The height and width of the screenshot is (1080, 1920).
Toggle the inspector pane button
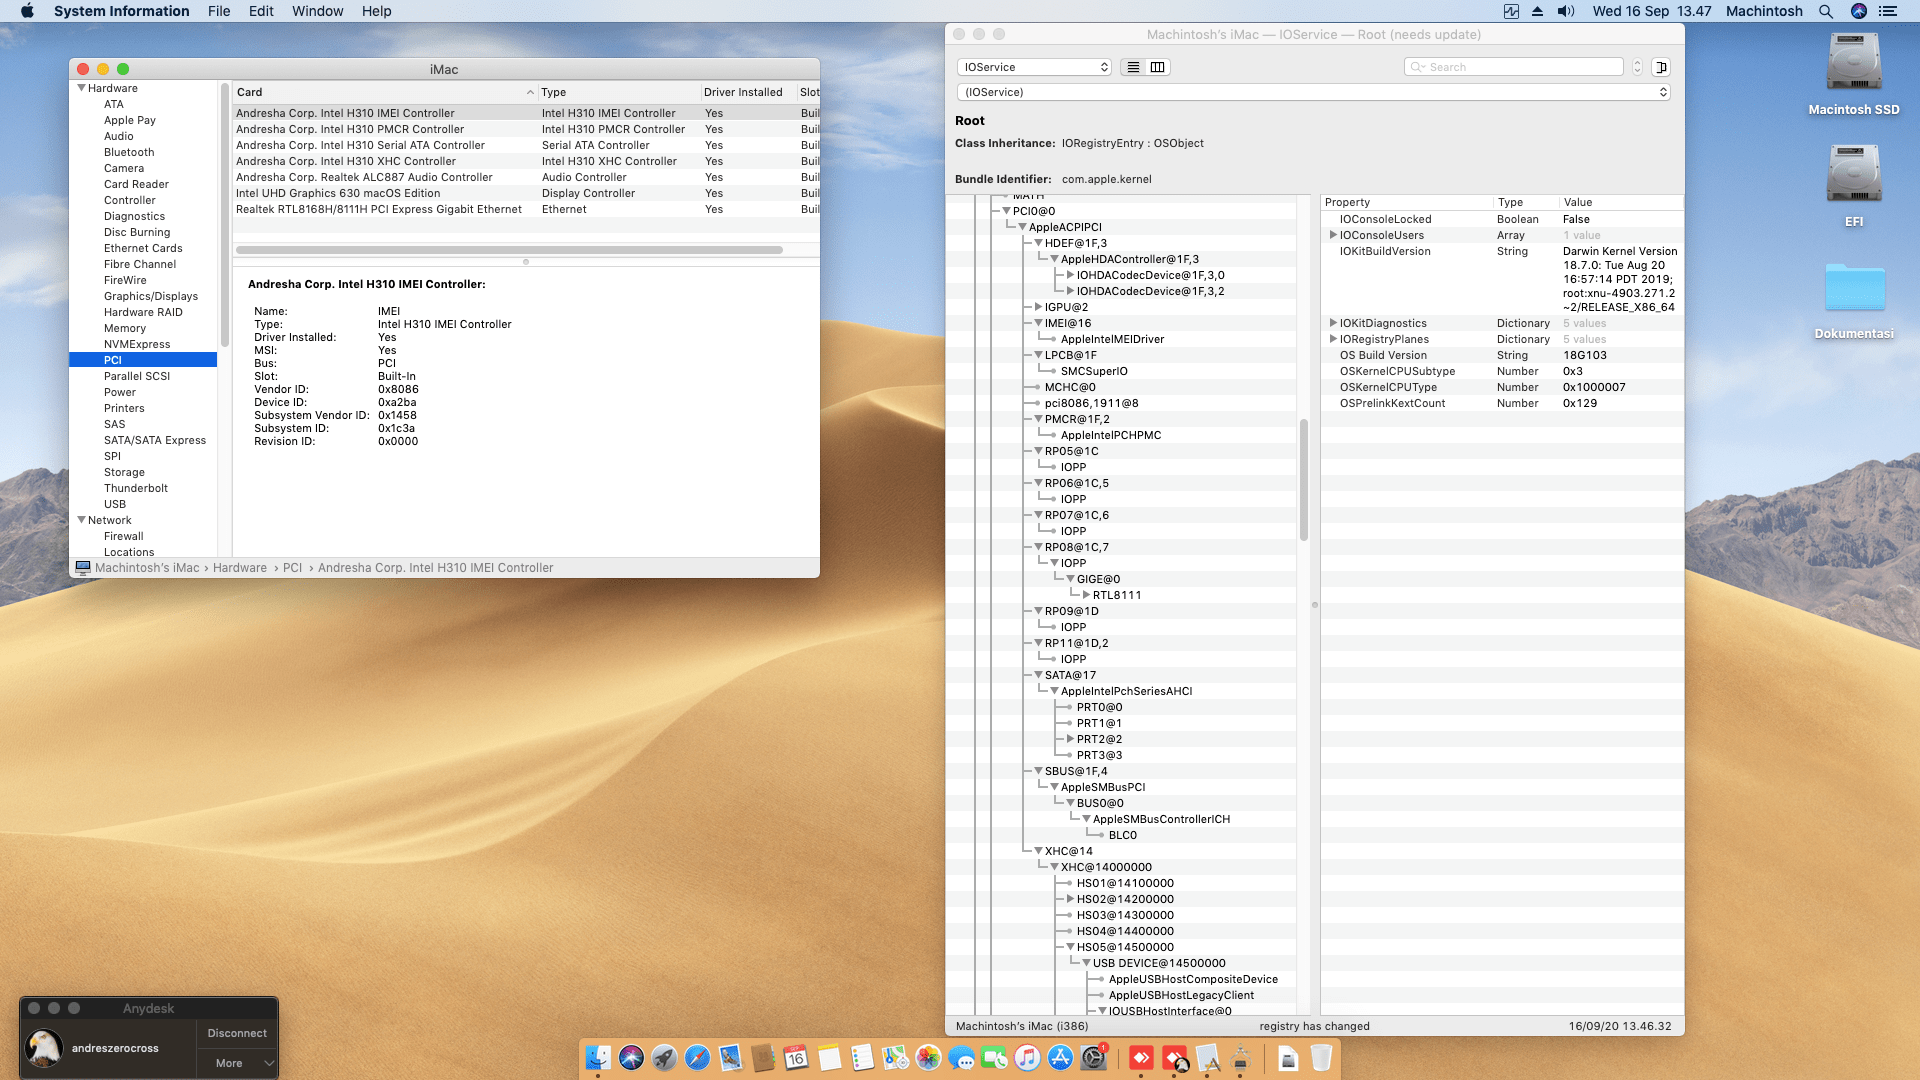click(1661, 66)
